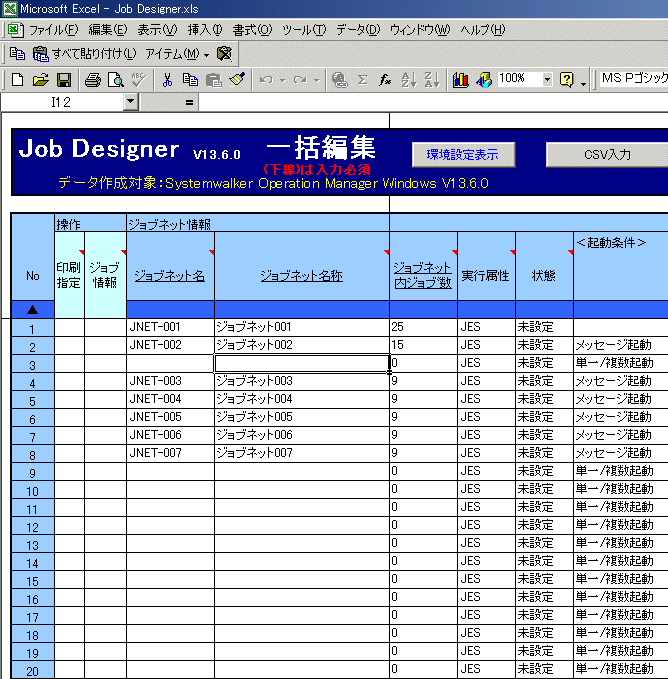Open the Name Box dropdown arrow
Viewport: 668px width, 679px height.
tap(130, 102)
